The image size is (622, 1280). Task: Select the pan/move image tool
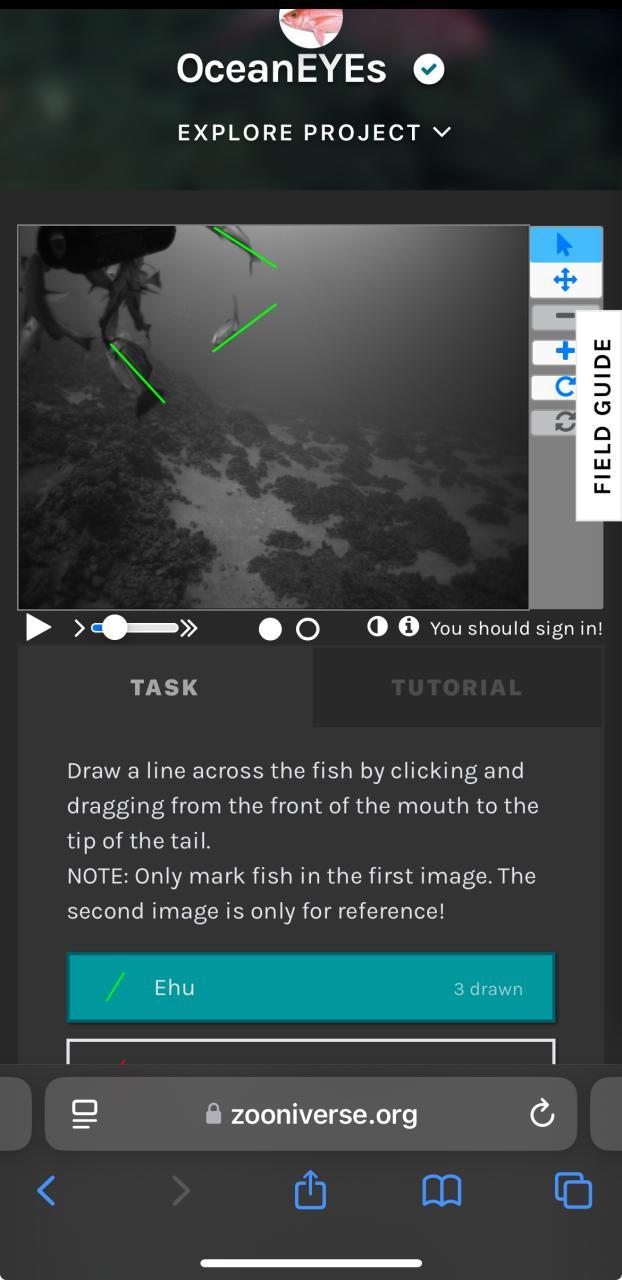(565, 280)
